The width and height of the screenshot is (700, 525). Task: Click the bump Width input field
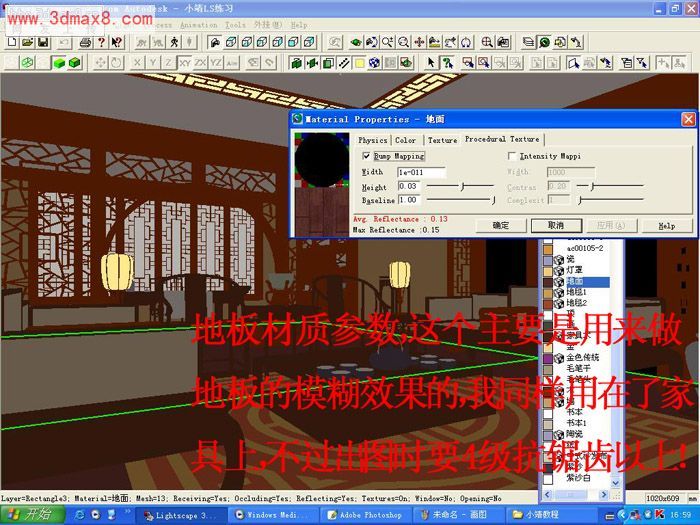420,172
